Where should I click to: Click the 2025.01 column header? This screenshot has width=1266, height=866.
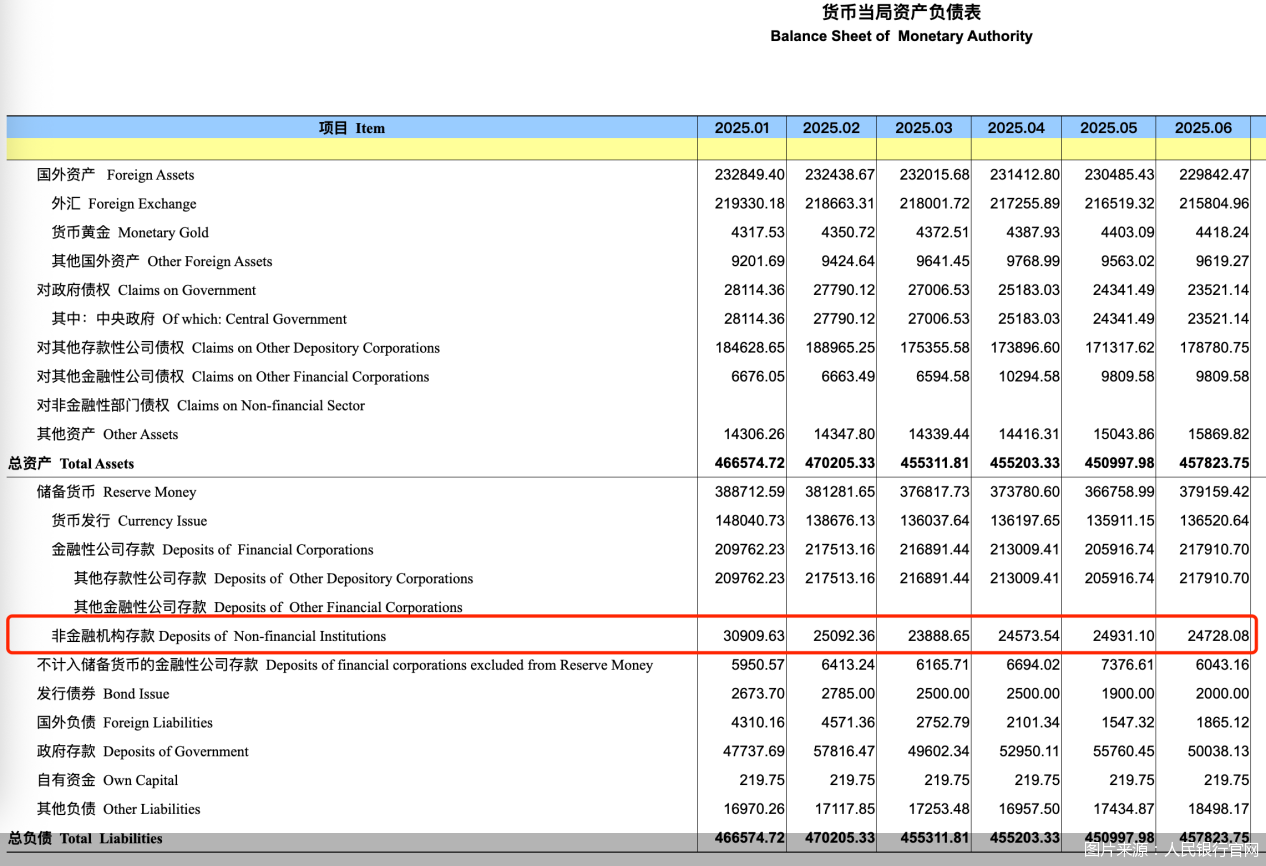click(x=742, y=128)
